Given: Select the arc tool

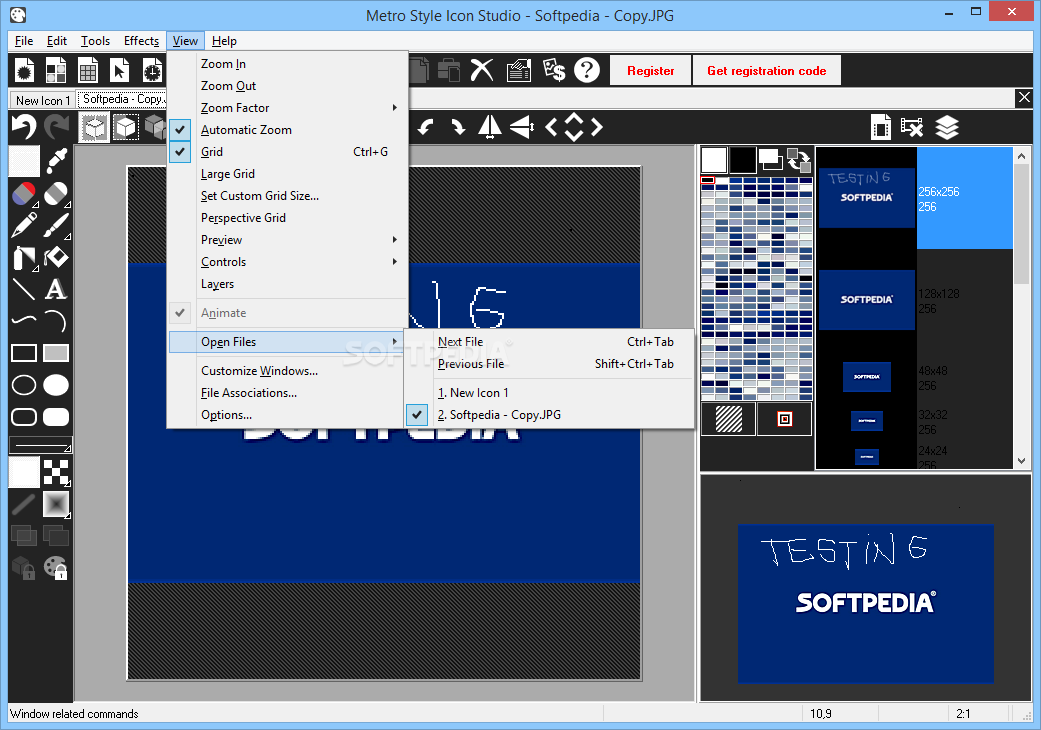Looking at the screenshot, I should (56, 321).
